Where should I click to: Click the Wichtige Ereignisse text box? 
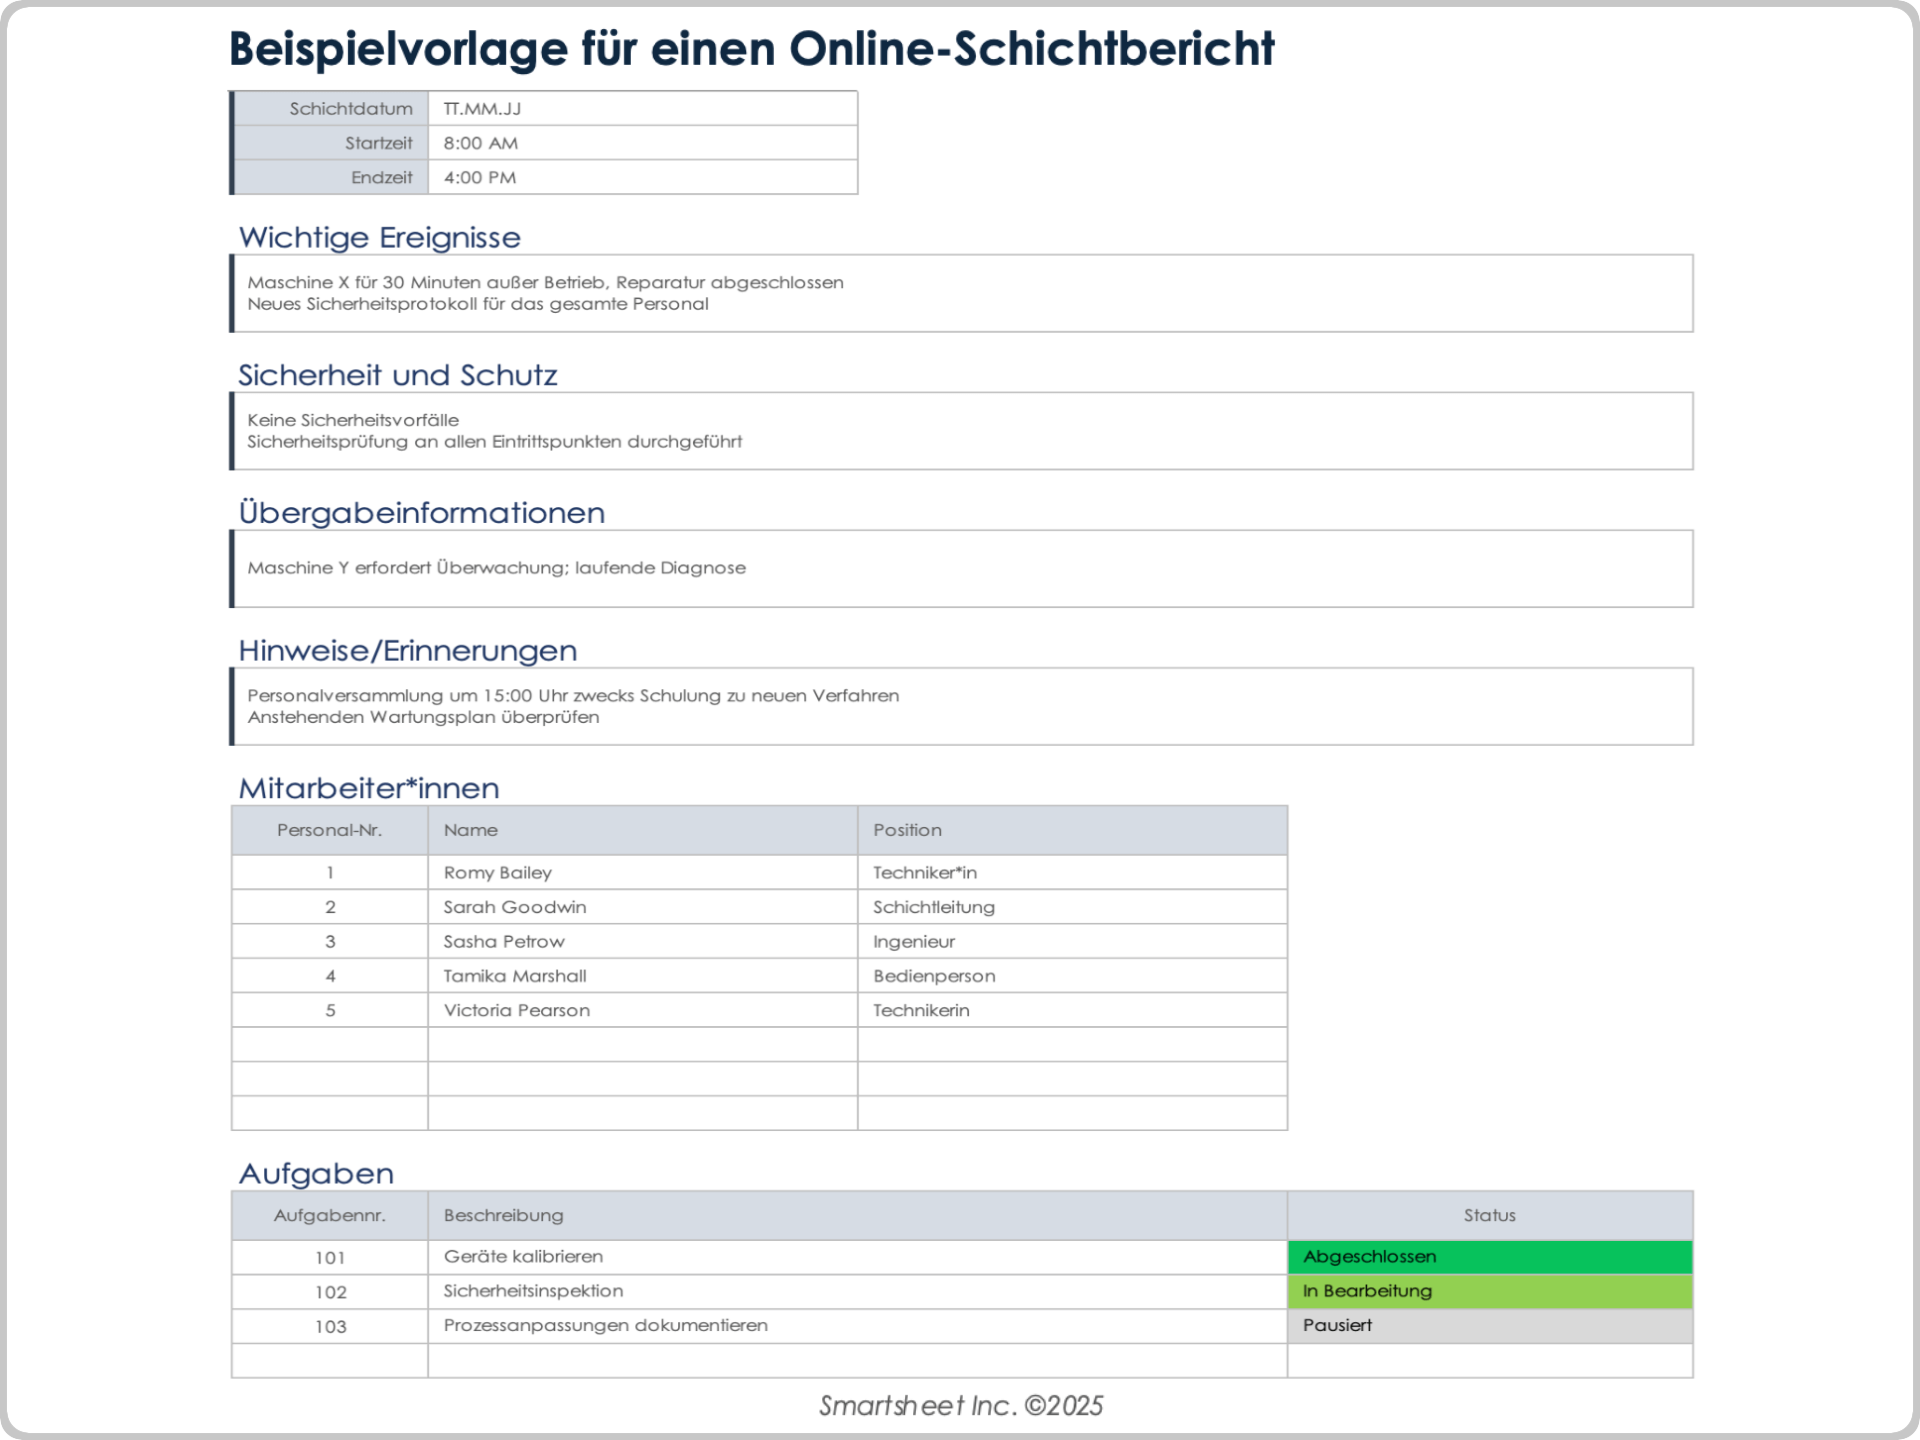tap(960, 293)
